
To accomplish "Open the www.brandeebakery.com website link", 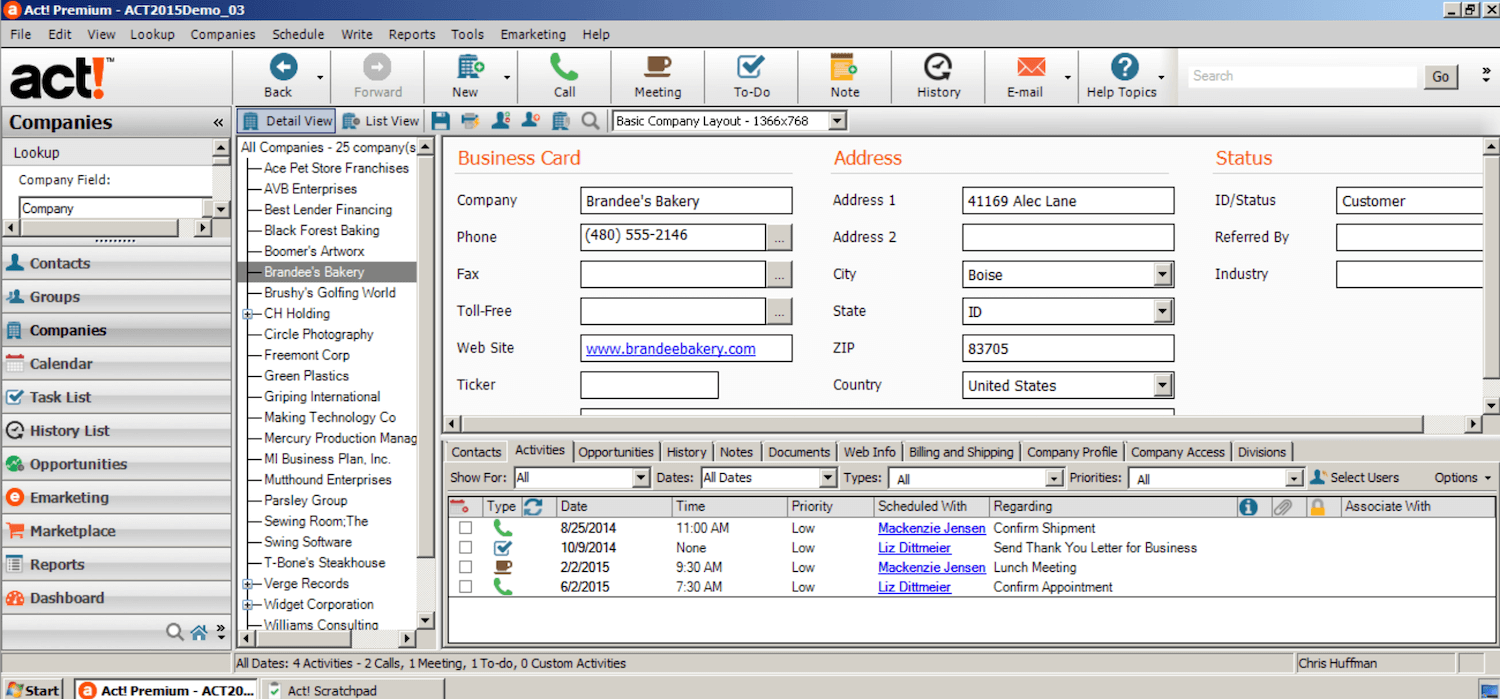I will click(x=671, y=349).
